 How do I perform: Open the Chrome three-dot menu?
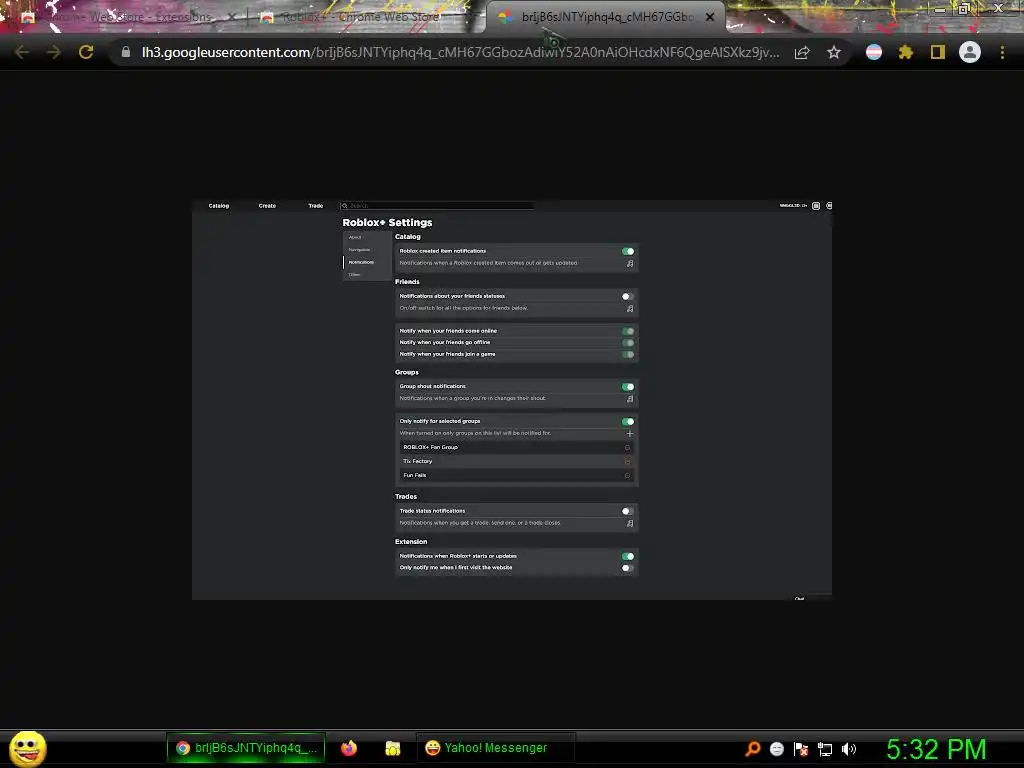pos(1002,52)
